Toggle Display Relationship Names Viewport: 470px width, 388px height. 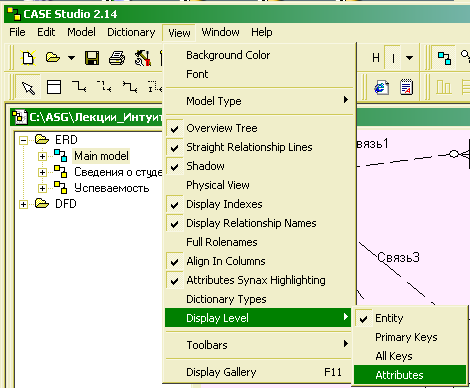[259, 223]
